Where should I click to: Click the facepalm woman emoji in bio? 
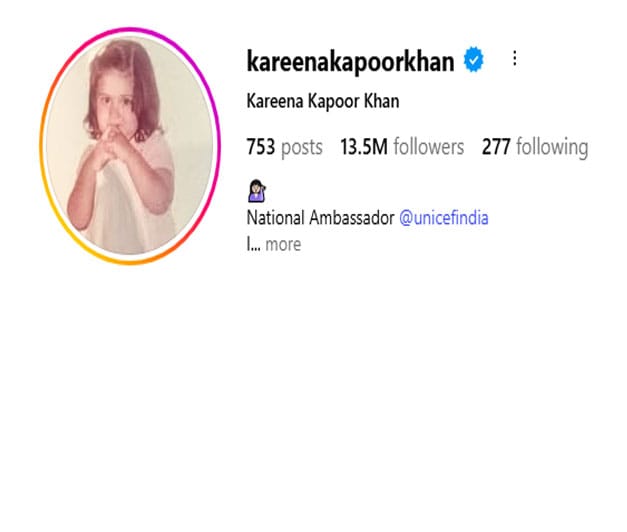pyautogui.click(x=256, y=191)
